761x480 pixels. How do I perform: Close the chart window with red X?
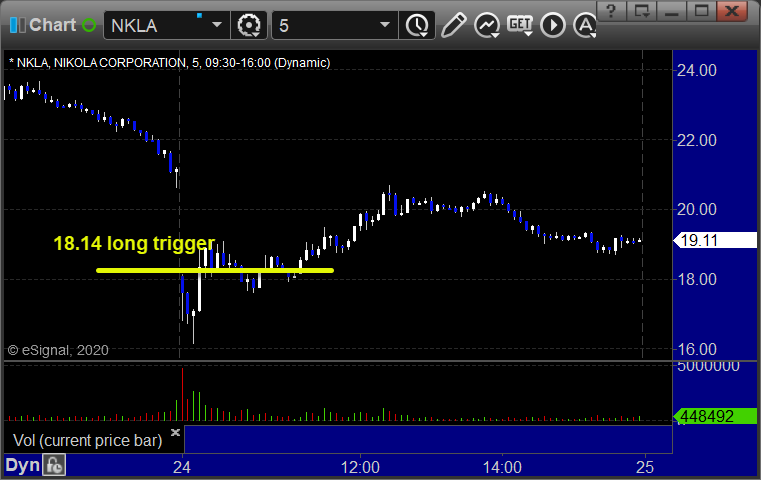pos(731,11)
